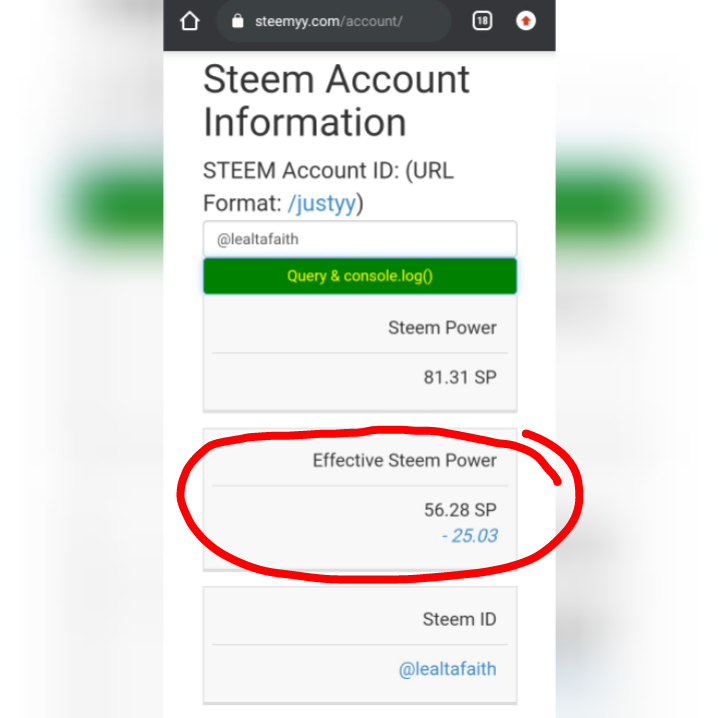Screen dimensions: 718x718
Task: Click the -25.03 delegated value
Action: (470, 536)
